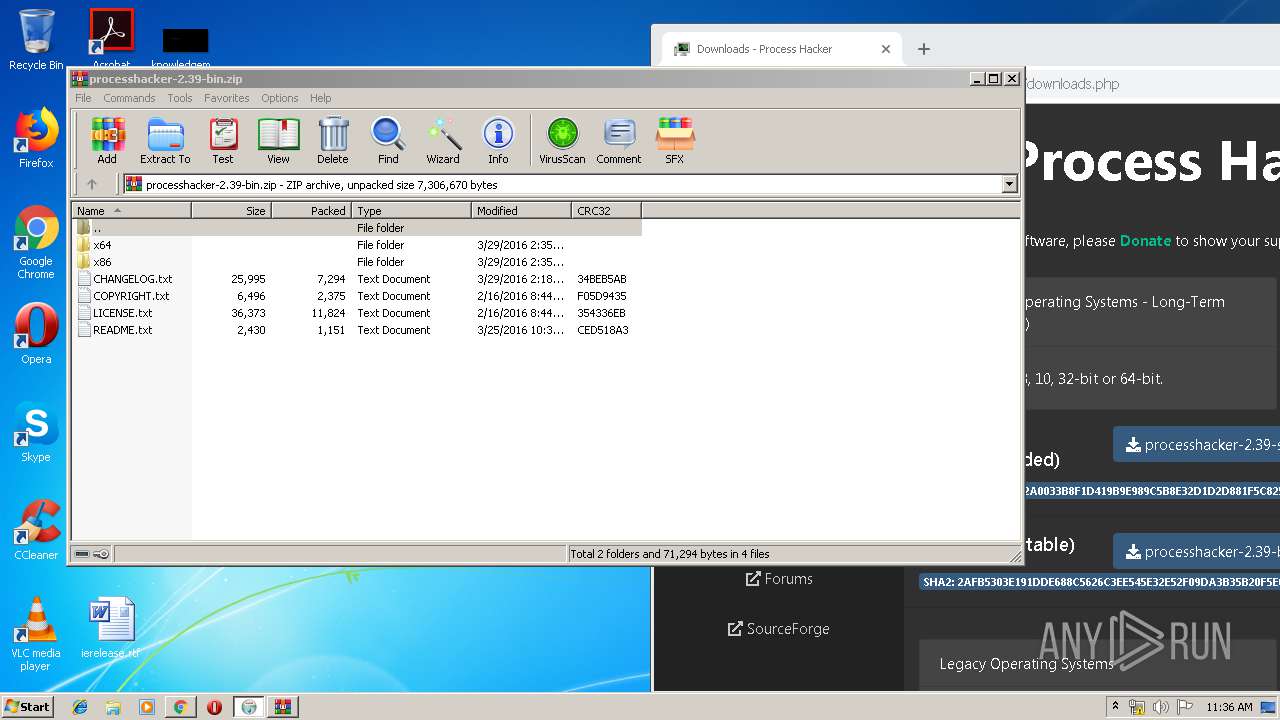This screenshot has height=720, width=1280.
Task: Click the Donate link on the webpage
Action: tap(1145, 241)
